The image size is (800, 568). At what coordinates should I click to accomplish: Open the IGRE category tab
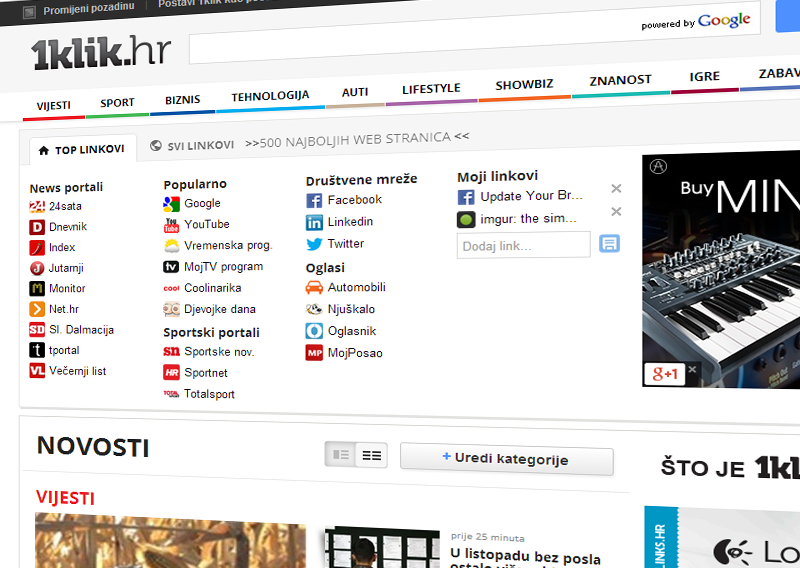pos(705,77)
